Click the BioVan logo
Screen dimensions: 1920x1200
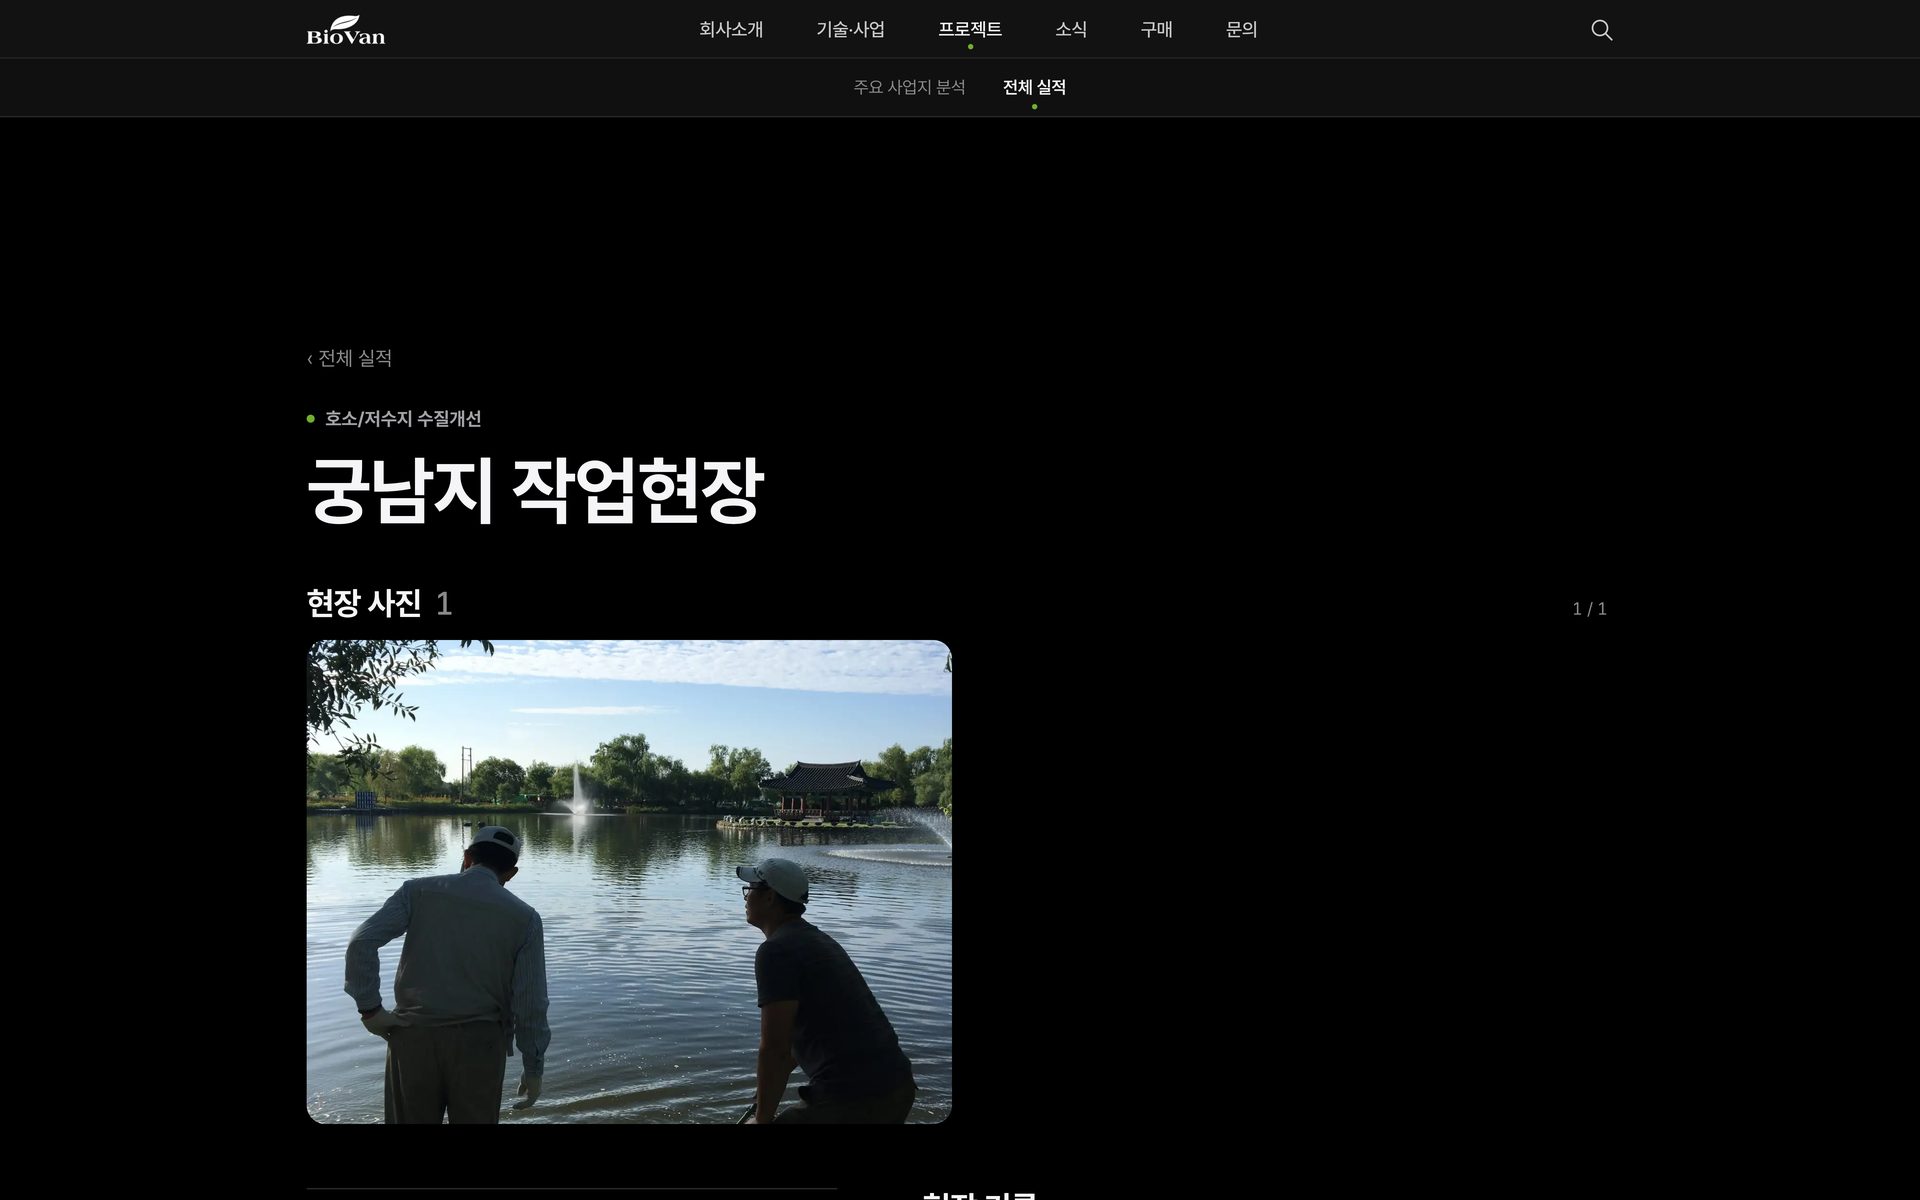coord(345,30)
